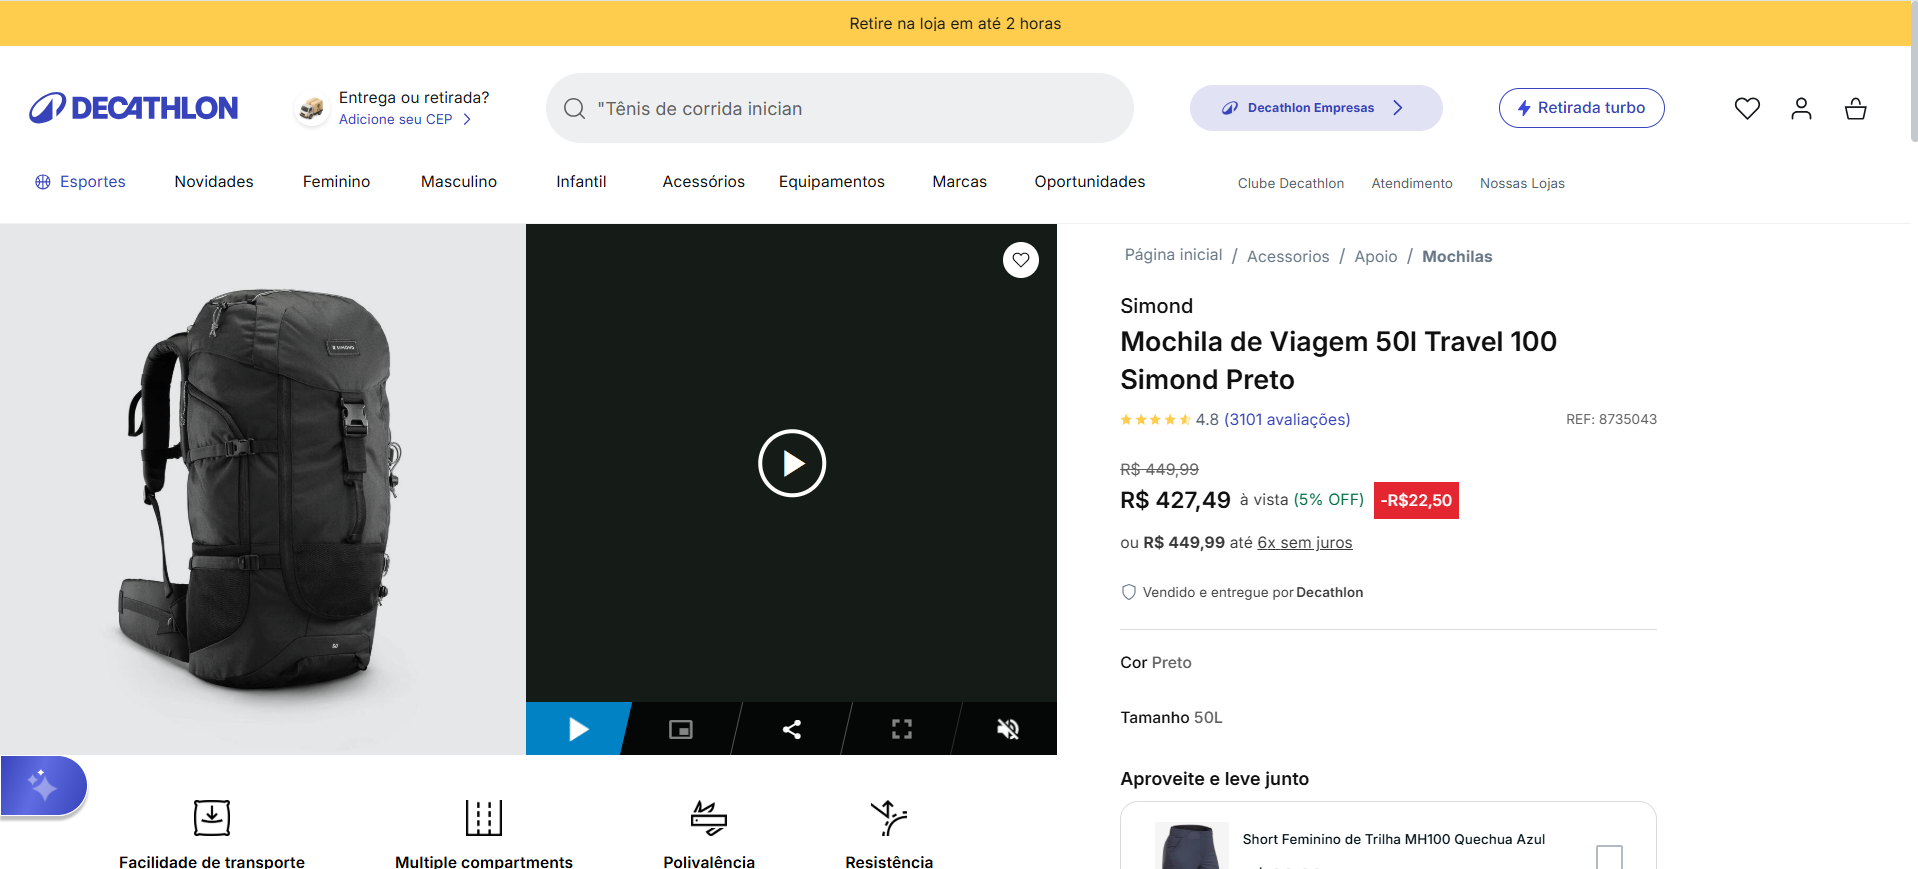Open the AI assistant sparkle button
This screenshot has width=1918, height=869.
43,786
